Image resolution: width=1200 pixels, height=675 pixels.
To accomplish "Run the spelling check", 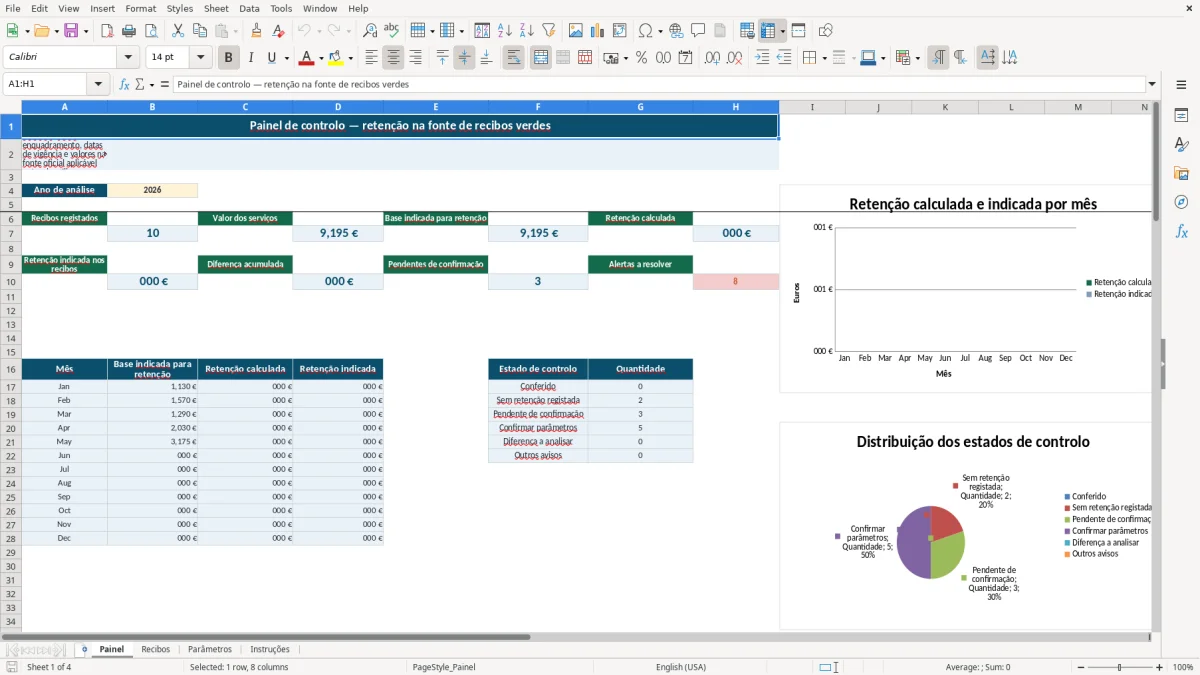I will [x=391, y=31].
